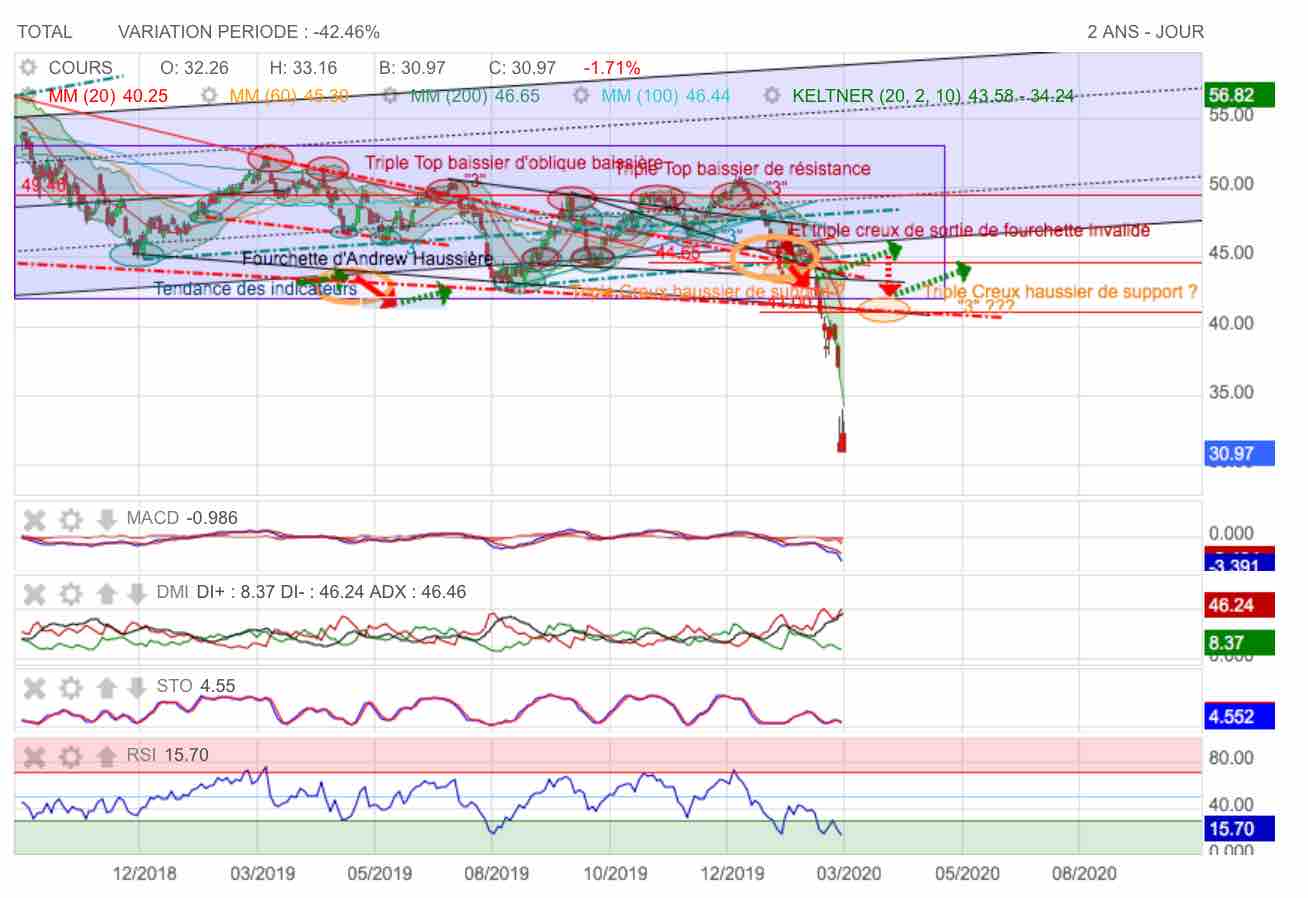Remove the STO indicator with its X
The image size is (1308, 898).
pos(35,687)
